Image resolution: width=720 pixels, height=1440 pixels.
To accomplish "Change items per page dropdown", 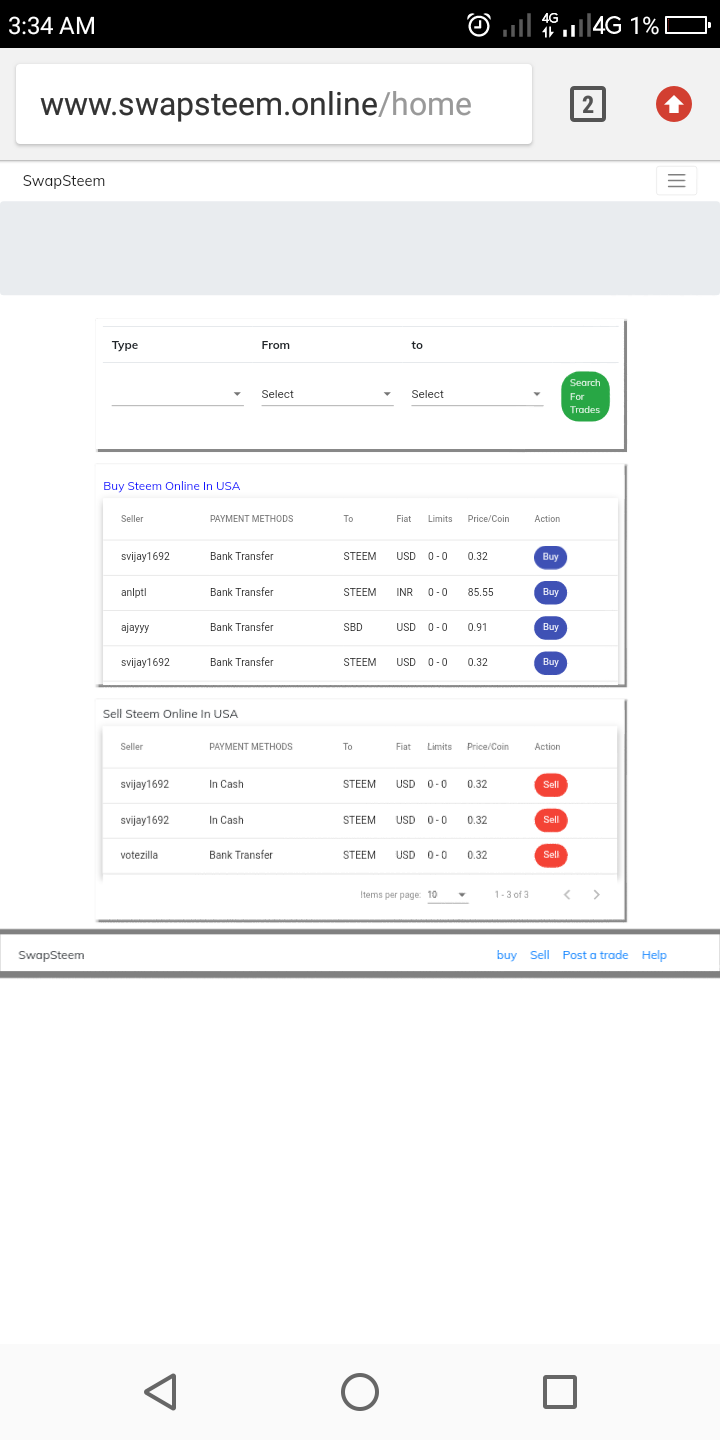I will point(447,895).
